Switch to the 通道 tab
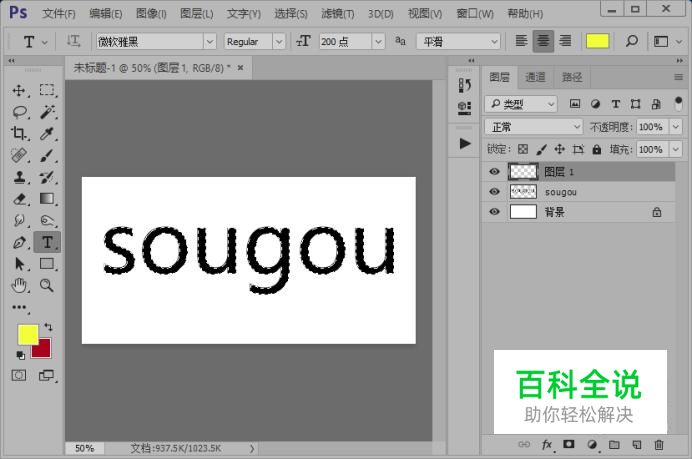The image size is (692, 459). pos(535,77)
